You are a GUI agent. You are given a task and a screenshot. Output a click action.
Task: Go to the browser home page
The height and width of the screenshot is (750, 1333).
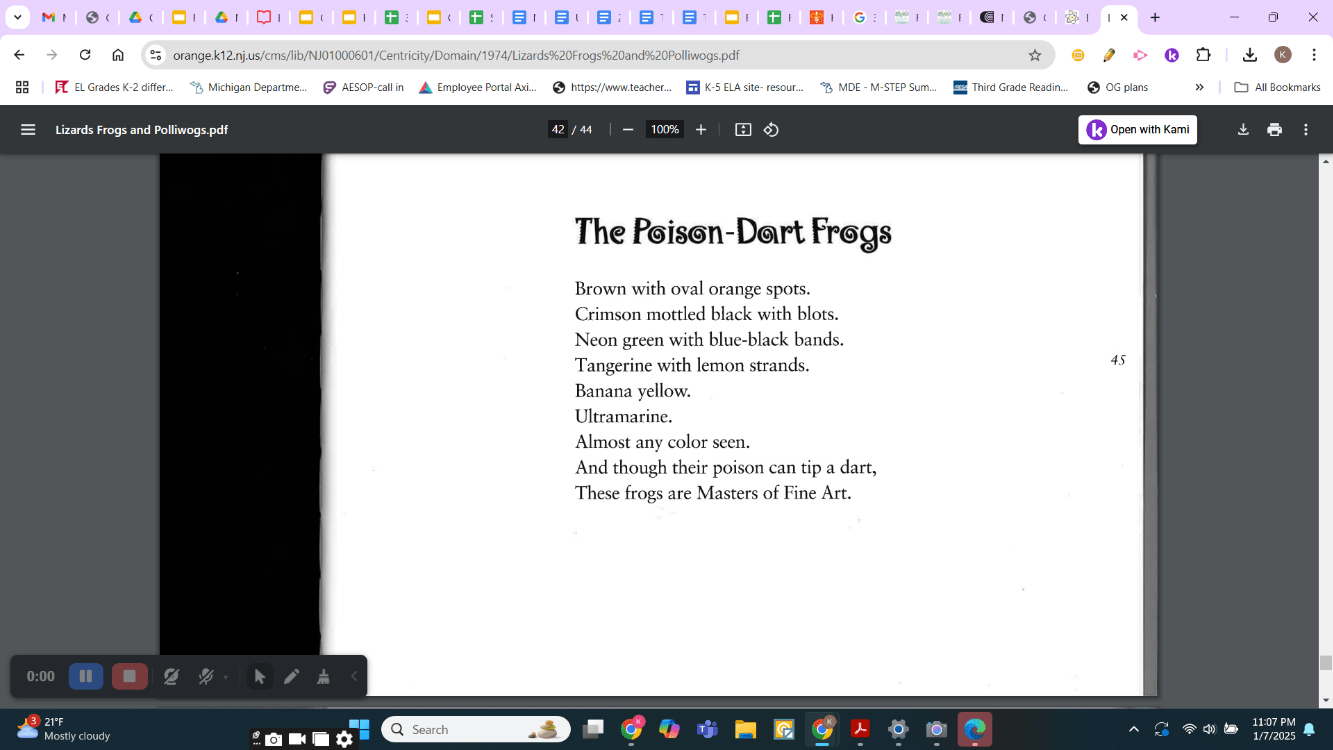click(118, 55)
